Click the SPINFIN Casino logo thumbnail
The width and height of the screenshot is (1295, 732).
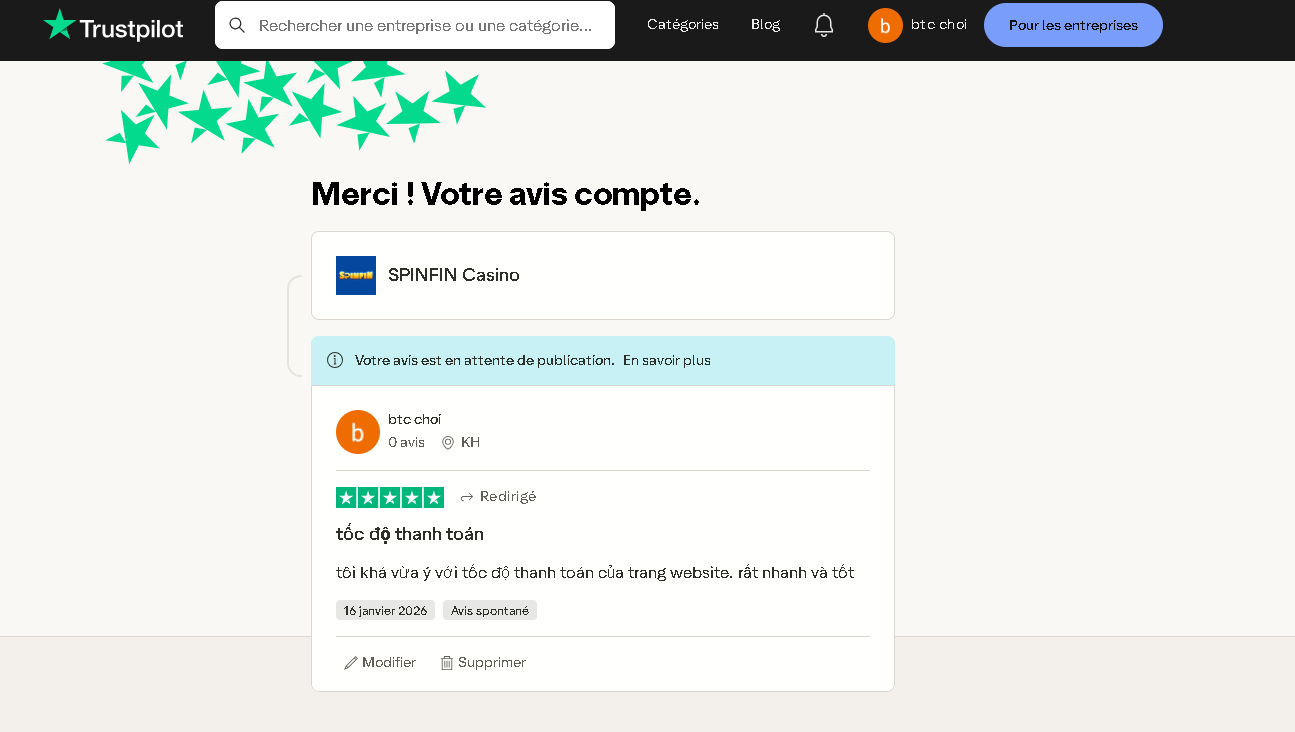coord(356,275)
